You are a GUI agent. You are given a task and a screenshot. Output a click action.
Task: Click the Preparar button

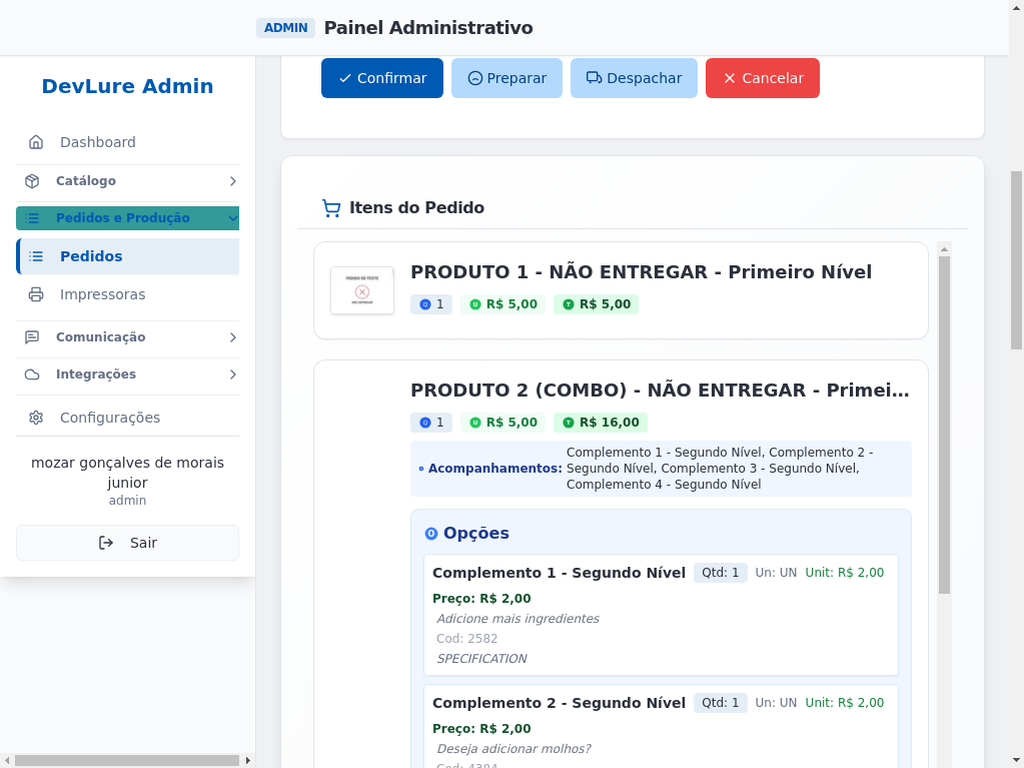tap(506, 78)
